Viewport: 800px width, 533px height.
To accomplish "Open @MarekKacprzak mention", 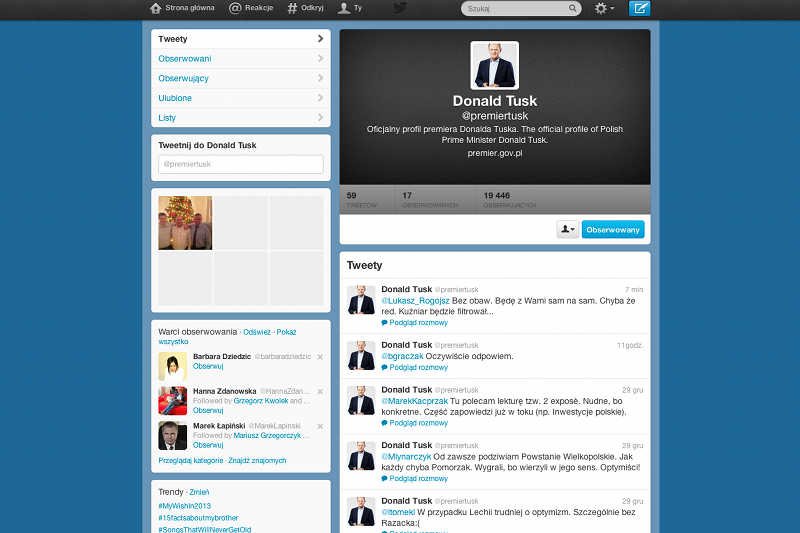I will (414, 401).
